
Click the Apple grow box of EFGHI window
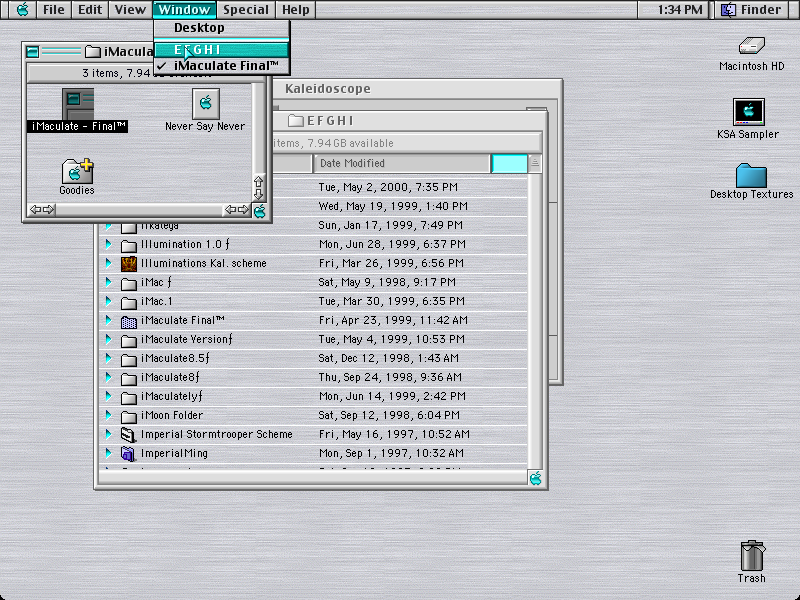pyautogui.click(x=535, y=478)
